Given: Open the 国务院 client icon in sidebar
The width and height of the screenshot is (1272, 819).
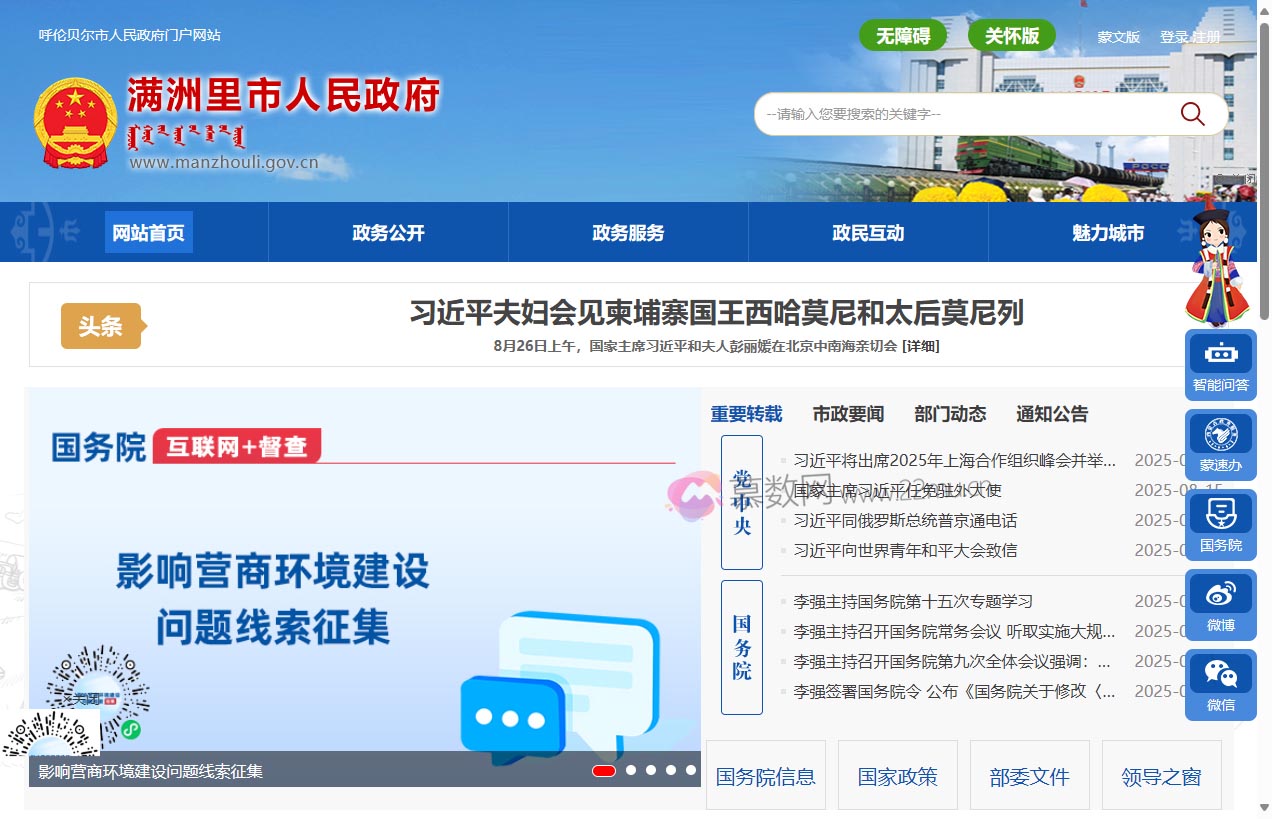Looking at the screenshot, I should [x=1220, y=523].
